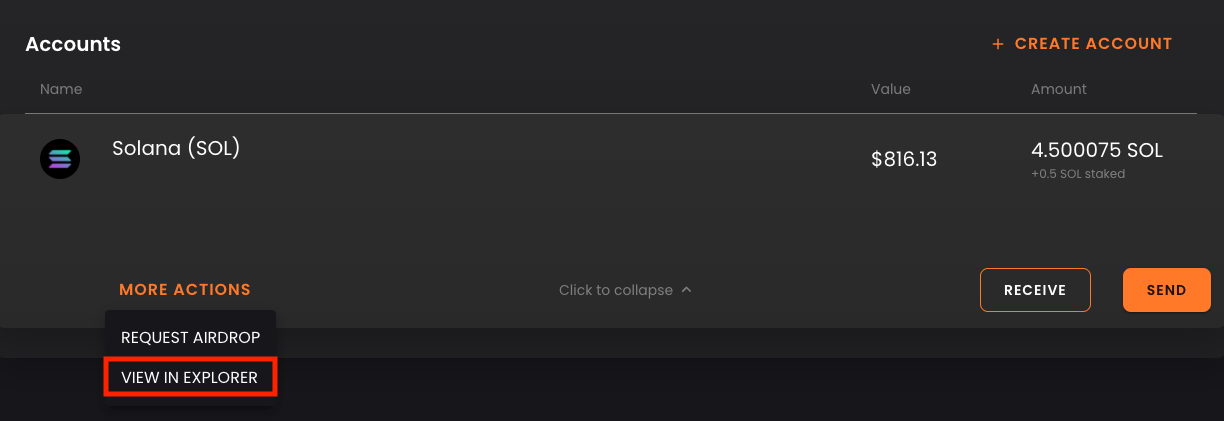Click the Create Account link text
The image size is (1224, 421).
pos(1093,44)
